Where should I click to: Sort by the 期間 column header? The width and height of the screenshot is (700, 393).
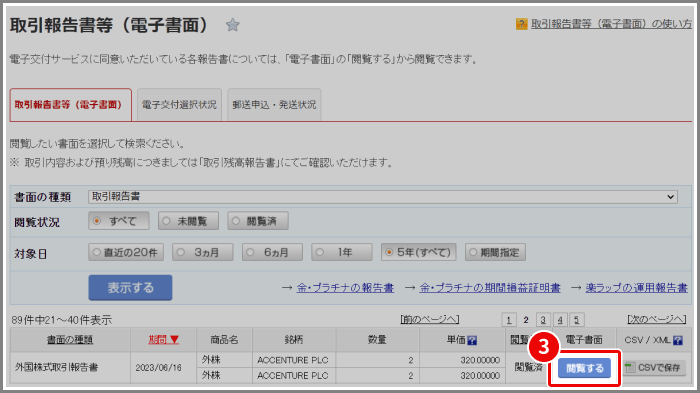[x=163, y=340]
